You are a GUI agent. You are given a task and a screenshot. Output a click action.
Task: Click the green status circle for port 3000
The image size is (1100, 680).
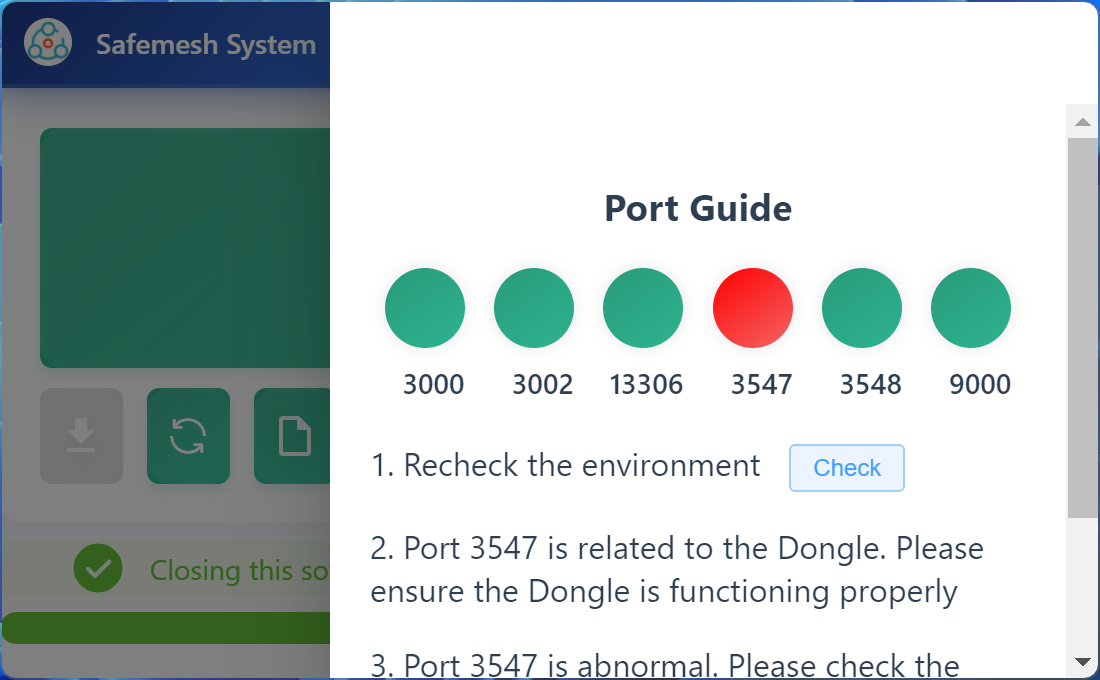[425, 308]
